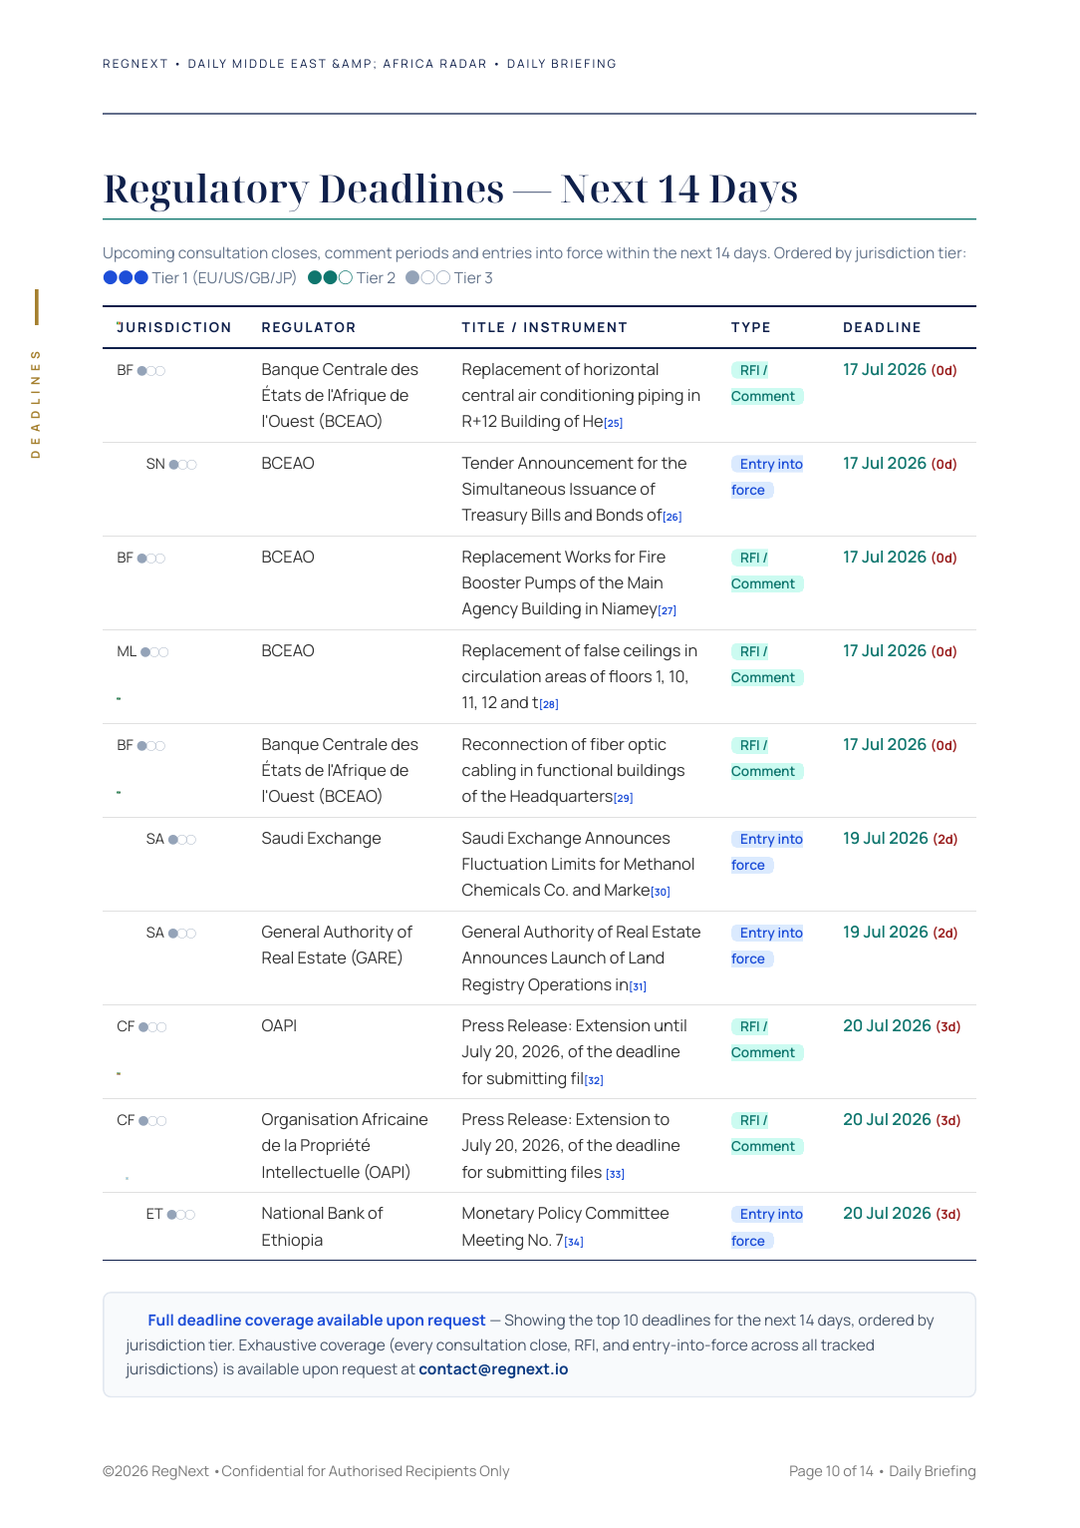Click 'Full deadline coverage available upon request'
Screen dimensions: 1080x1528
tap(316, 1320)
